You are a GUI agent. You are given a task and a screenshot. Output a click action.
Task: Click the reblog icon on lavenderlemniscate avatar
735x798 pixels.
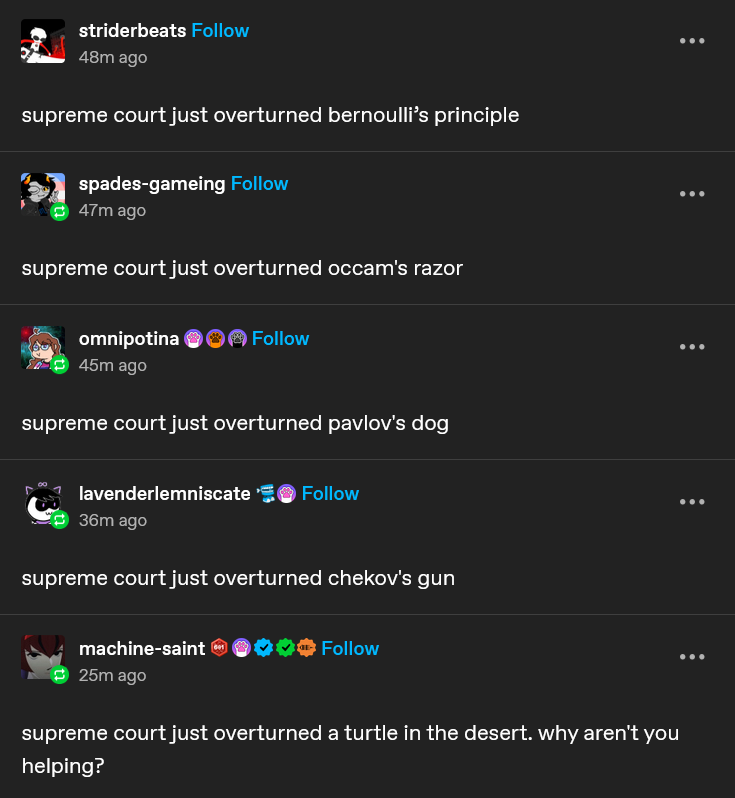(60, 520)
